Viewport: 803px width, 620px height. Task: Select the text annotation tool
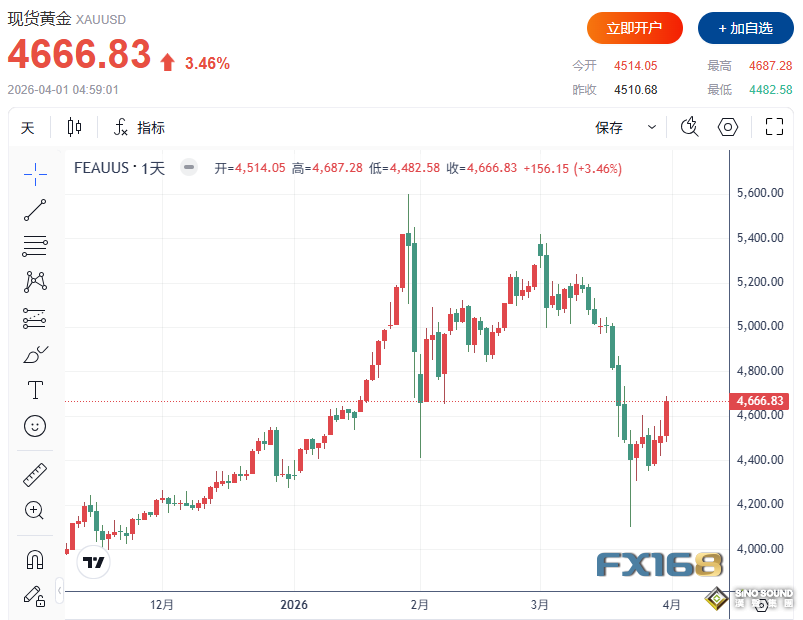pos(35,390)
